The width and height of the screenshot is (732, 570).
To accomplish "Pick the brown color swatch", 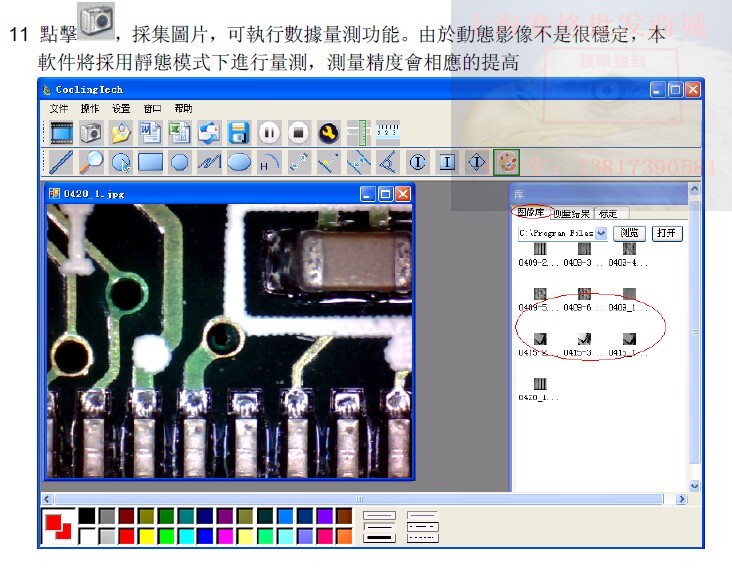I will coord(345,516).
